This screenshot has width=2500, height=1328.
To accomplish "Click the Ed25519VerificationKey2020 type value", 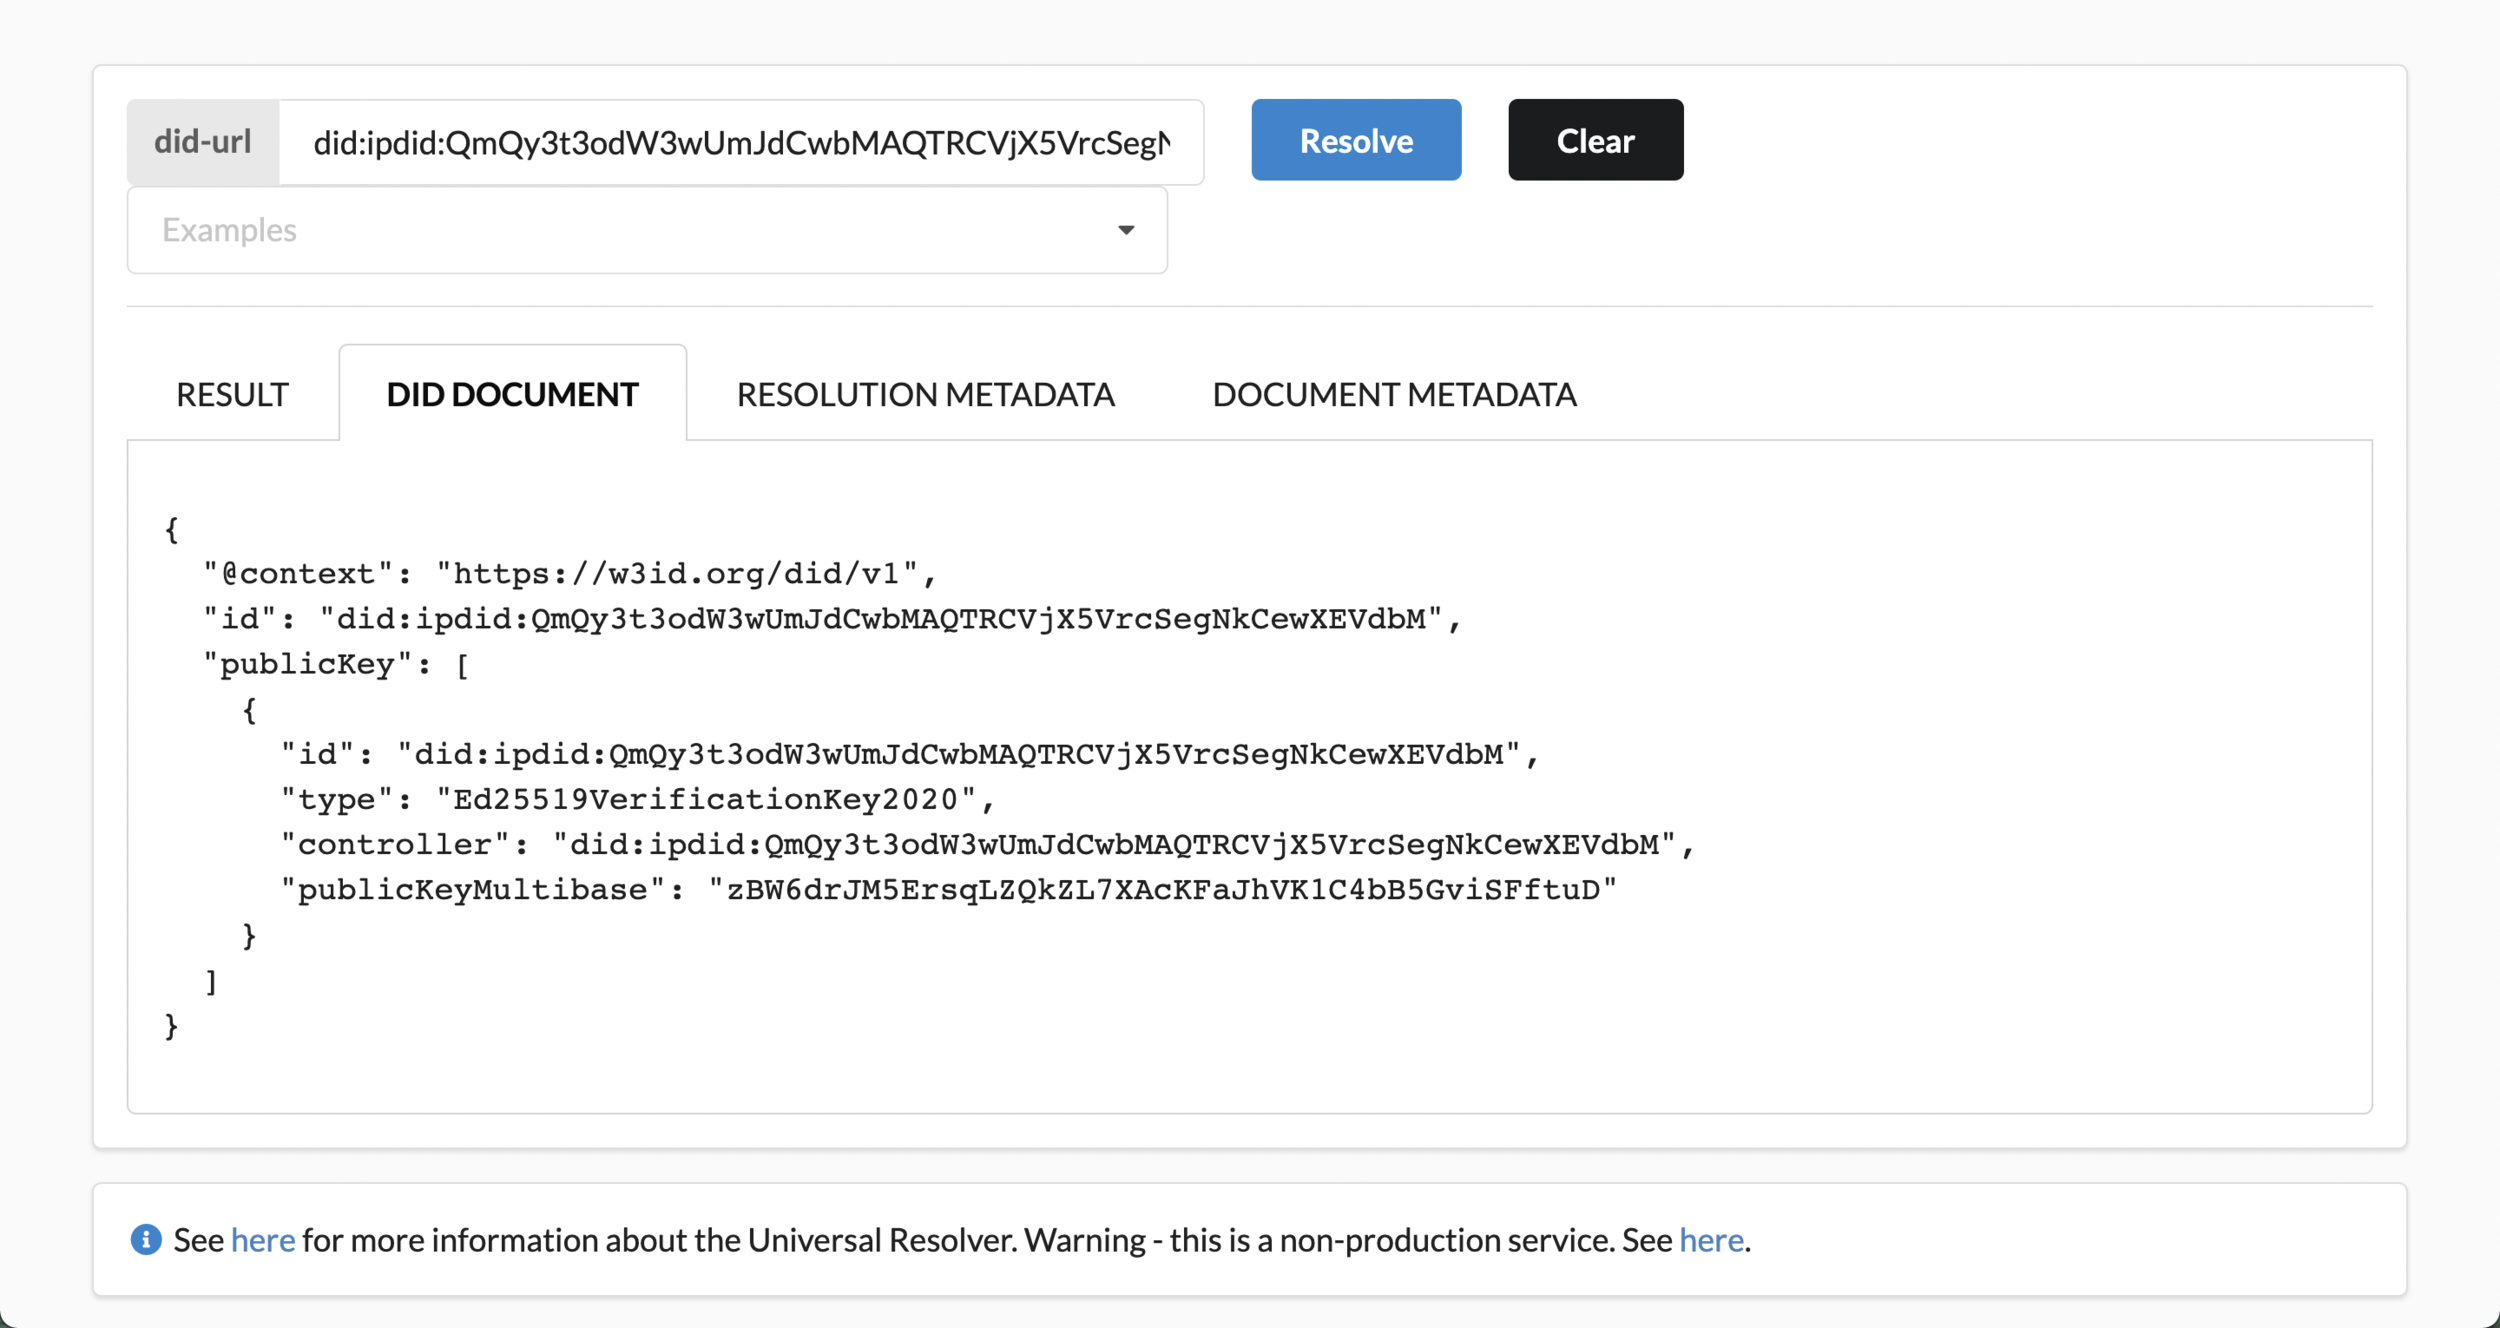I will point(706,799).
